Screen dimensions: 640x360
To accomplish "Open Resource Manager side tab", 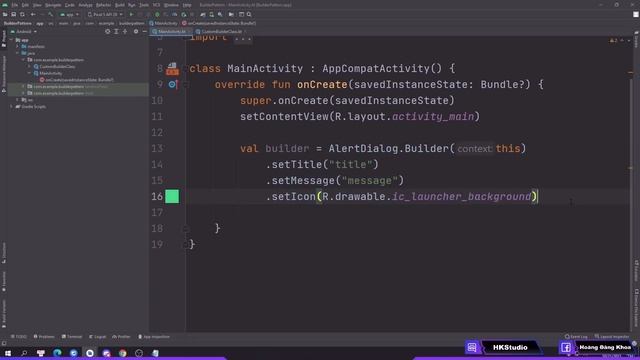I will tap(4, 74).
